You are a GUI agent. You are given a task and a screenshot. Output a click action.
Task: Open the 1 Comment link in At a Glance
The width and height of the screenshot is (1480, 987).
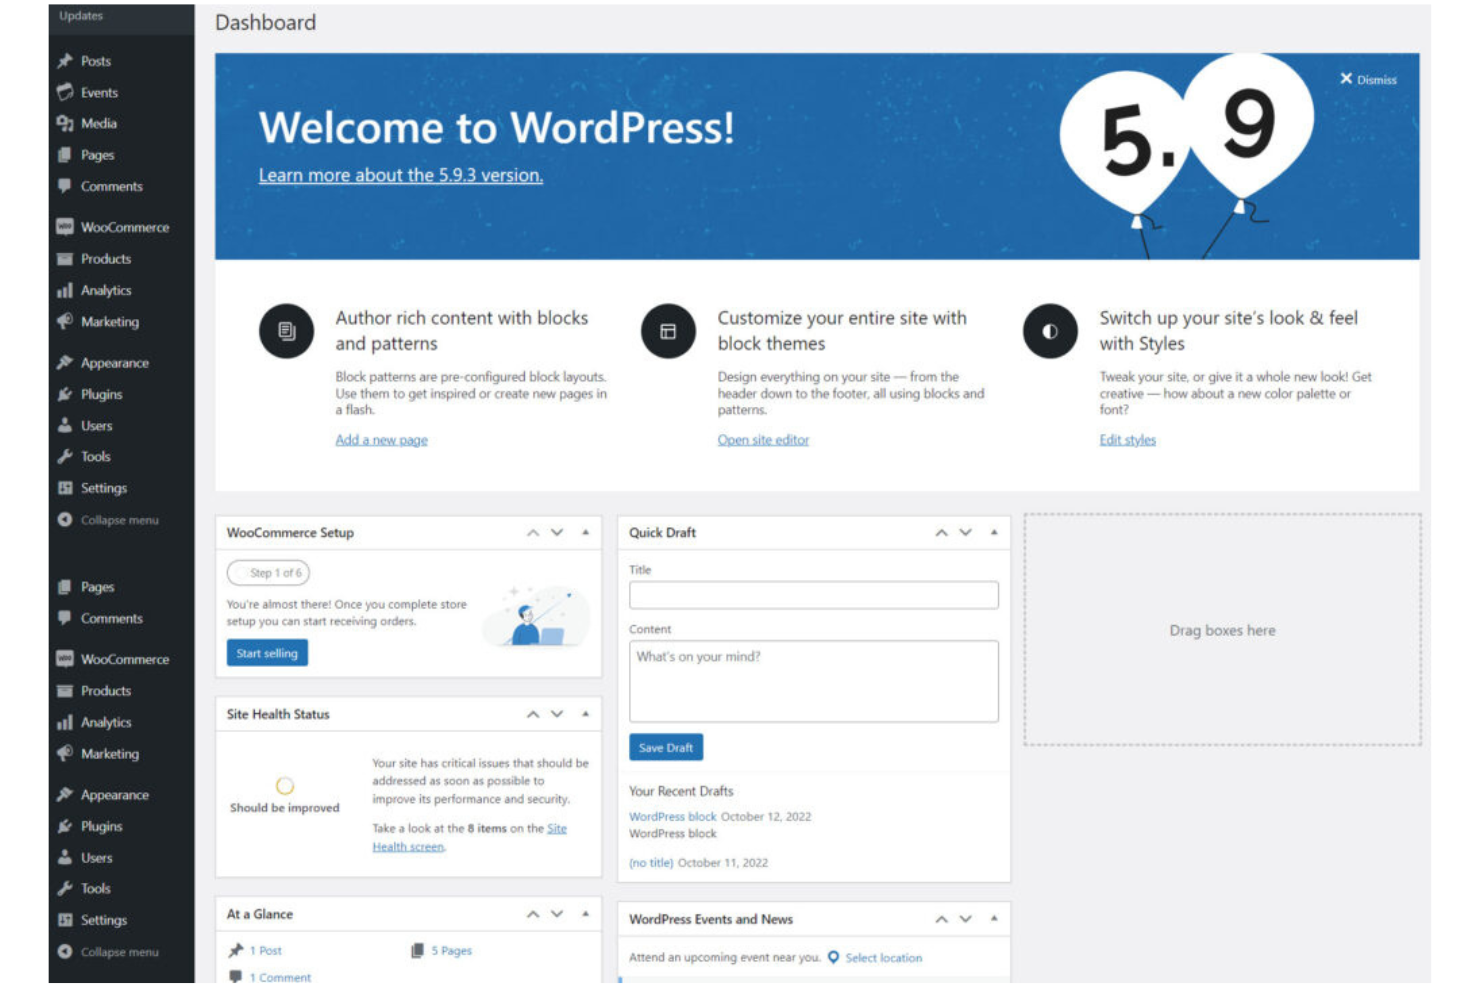(280, 977)
